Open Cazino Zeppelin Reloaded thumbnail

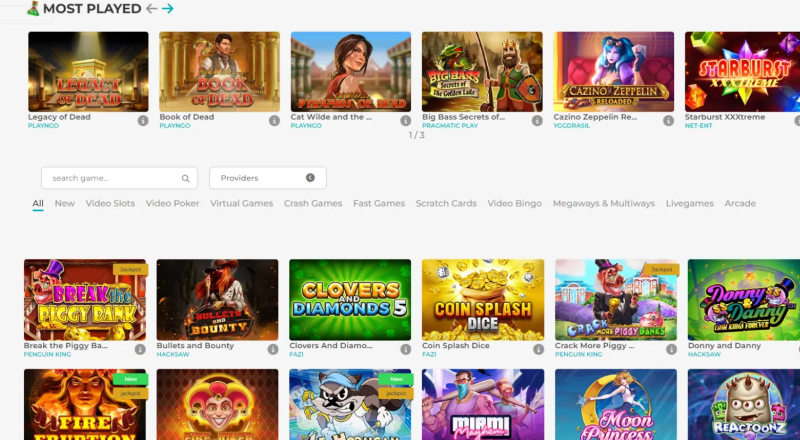(x=614, y=71)
